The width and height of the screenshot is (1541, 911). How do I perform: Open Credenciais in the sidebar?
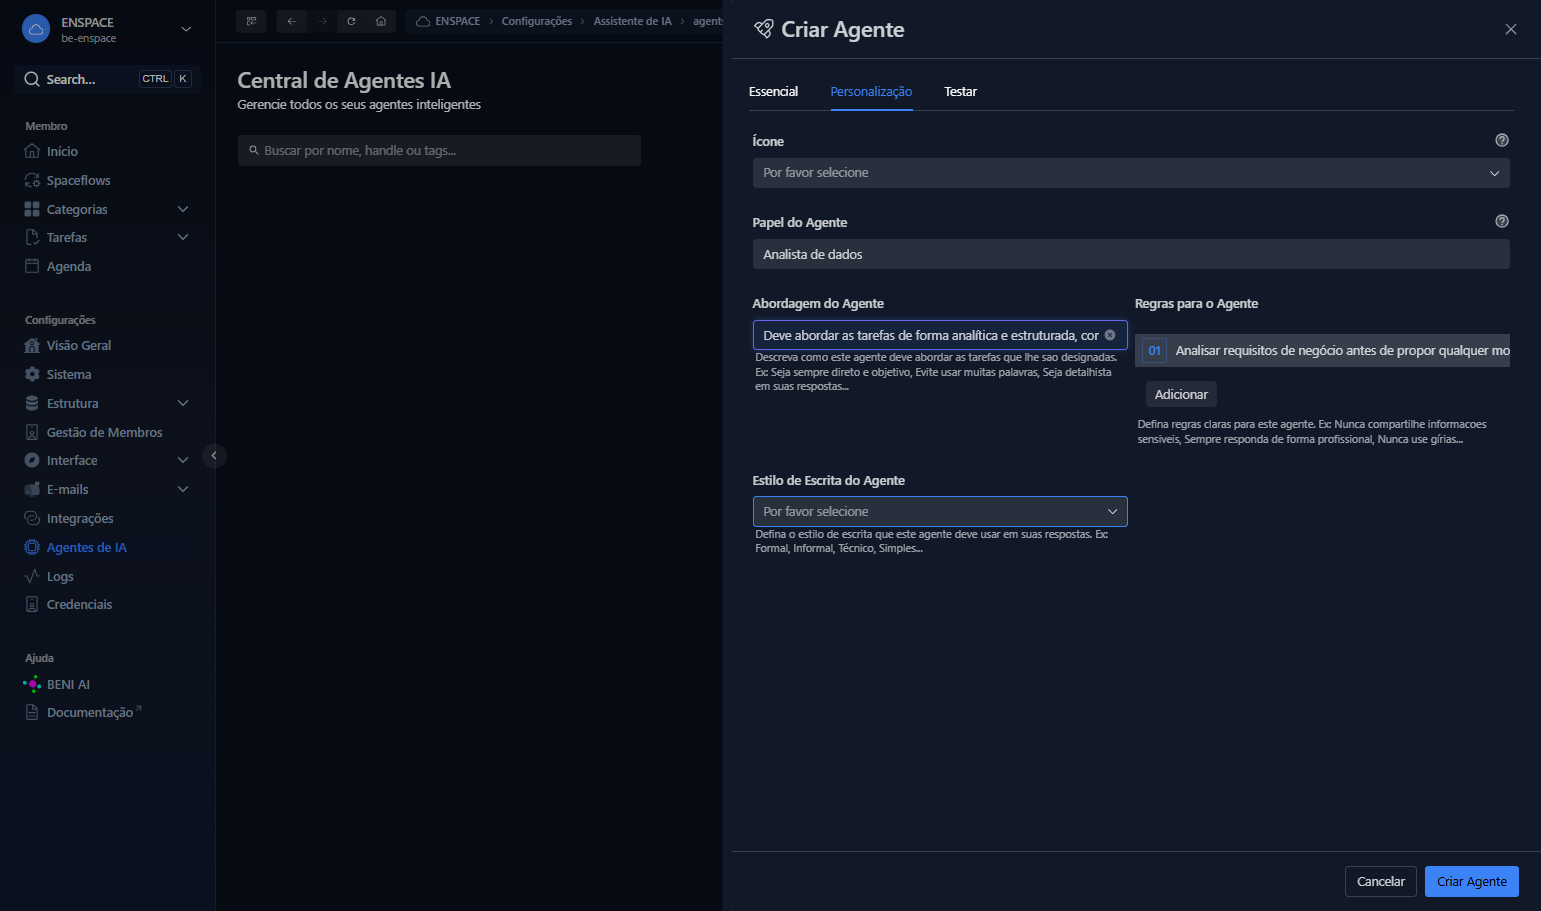[x=79, y=604]
